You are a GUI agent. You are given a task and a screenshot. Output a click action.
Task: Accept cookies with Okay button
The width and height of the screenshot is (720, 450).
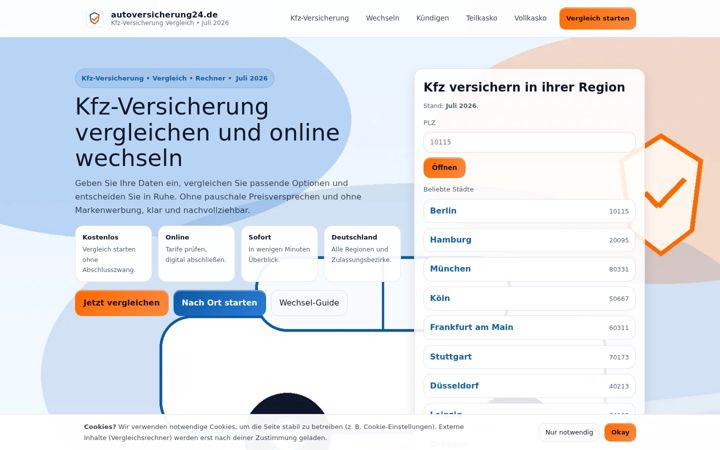[620, 433]
